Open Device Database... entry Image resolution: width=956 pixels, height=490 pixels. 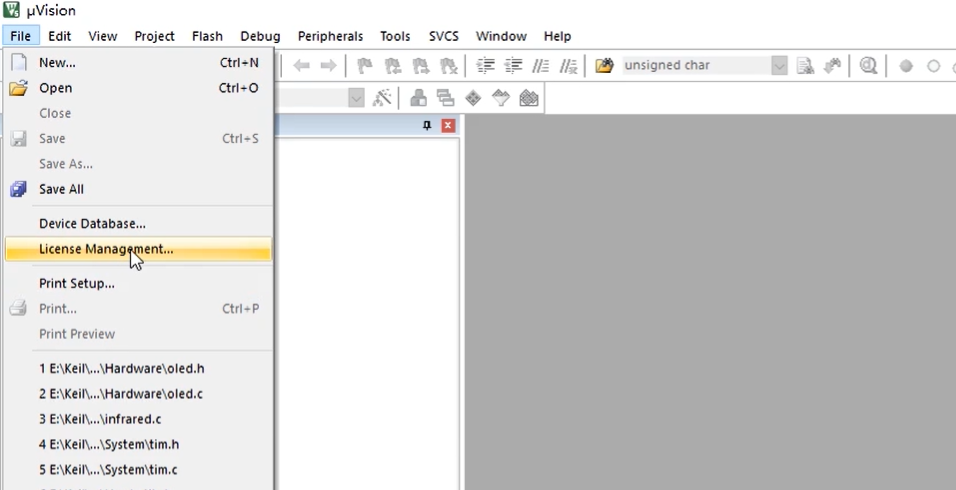click(138, 224)
